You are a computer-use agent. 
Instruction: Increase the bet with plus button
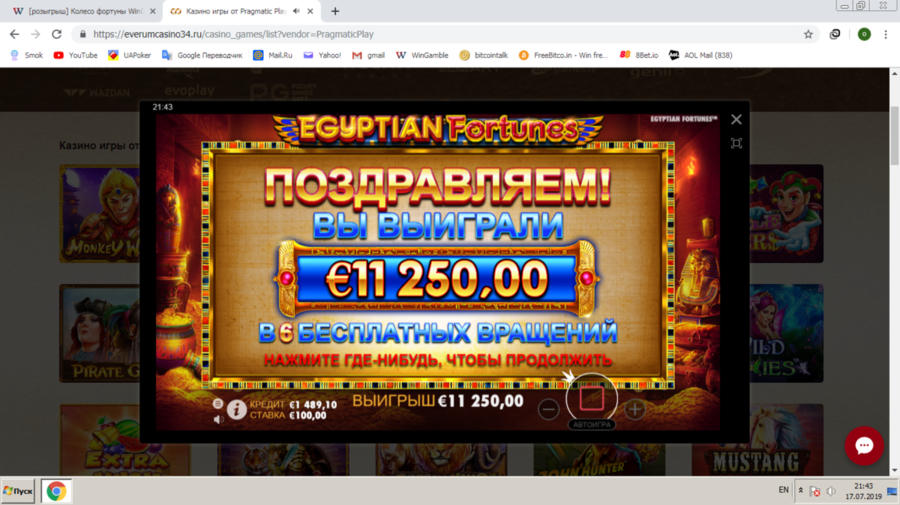pos(635,409)
